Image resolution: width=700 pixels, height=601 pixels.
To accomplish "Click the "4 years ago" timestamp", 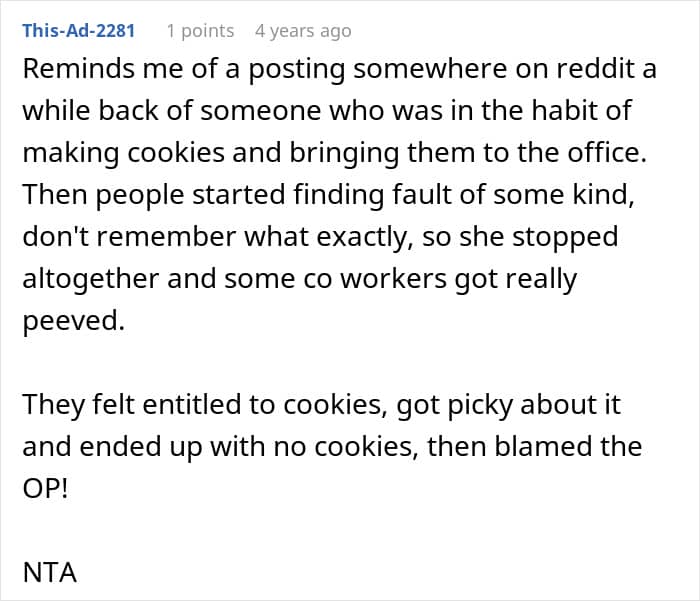I will (303, 31).
